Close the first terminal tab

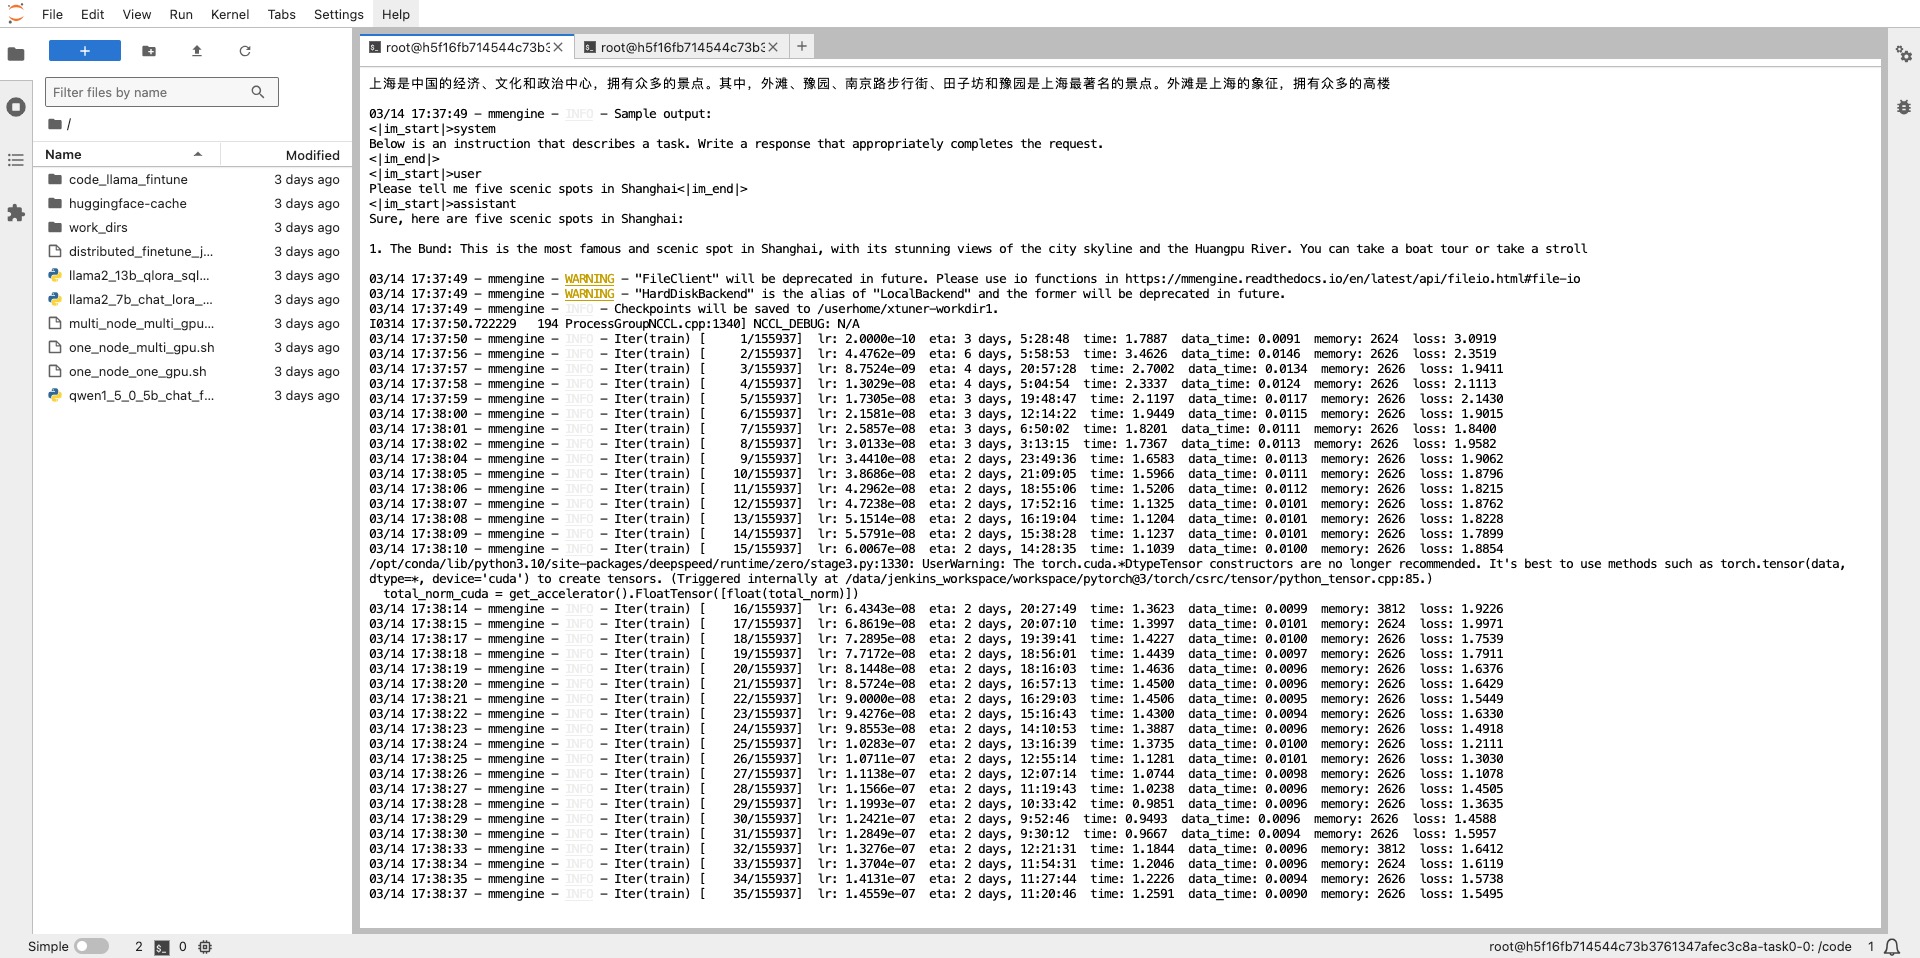pos(558,47)
